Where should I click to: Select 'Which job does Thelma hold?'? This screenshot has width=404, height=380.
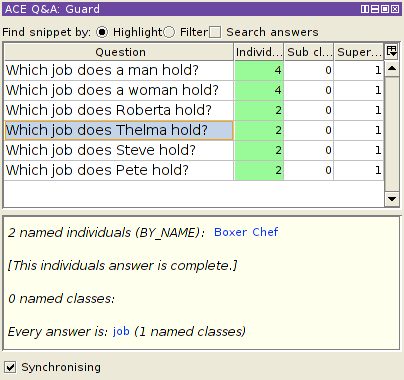click(x=119, y=130)
